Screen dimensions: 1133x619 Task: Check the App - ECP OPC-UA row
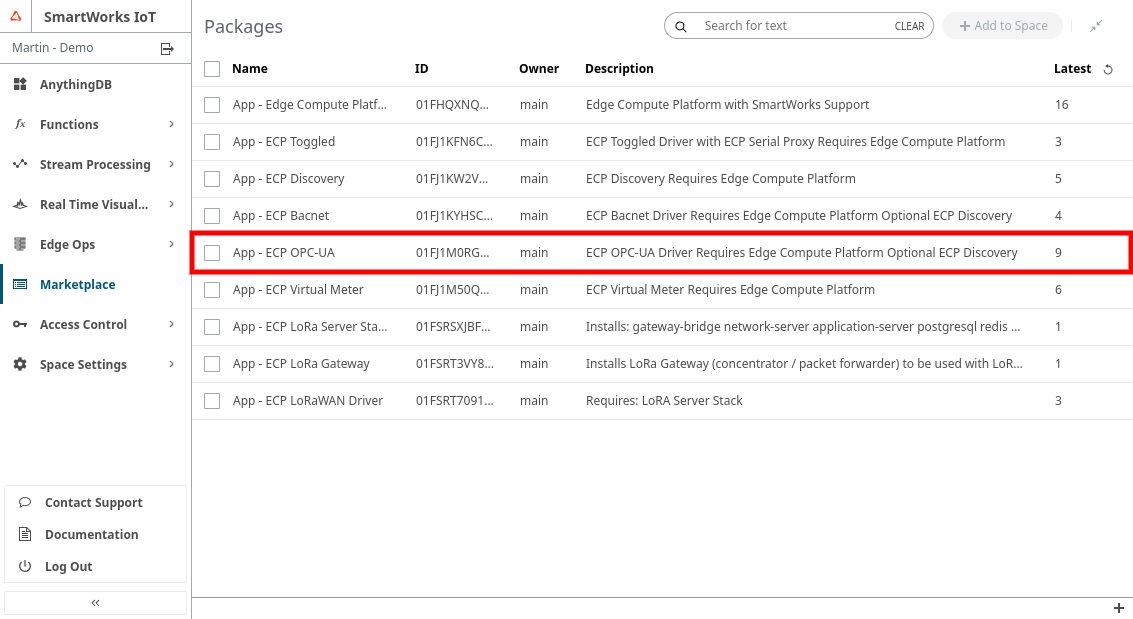tap(212, 253)
